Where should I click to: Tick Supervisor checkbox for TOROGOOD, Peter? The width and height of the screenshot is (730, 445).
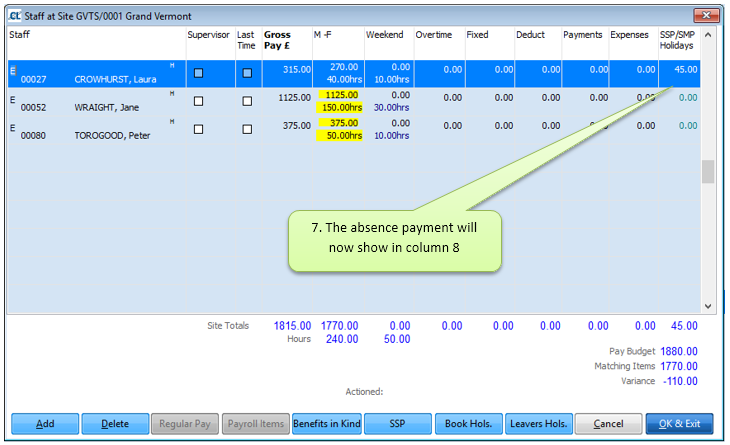point(198,129)
